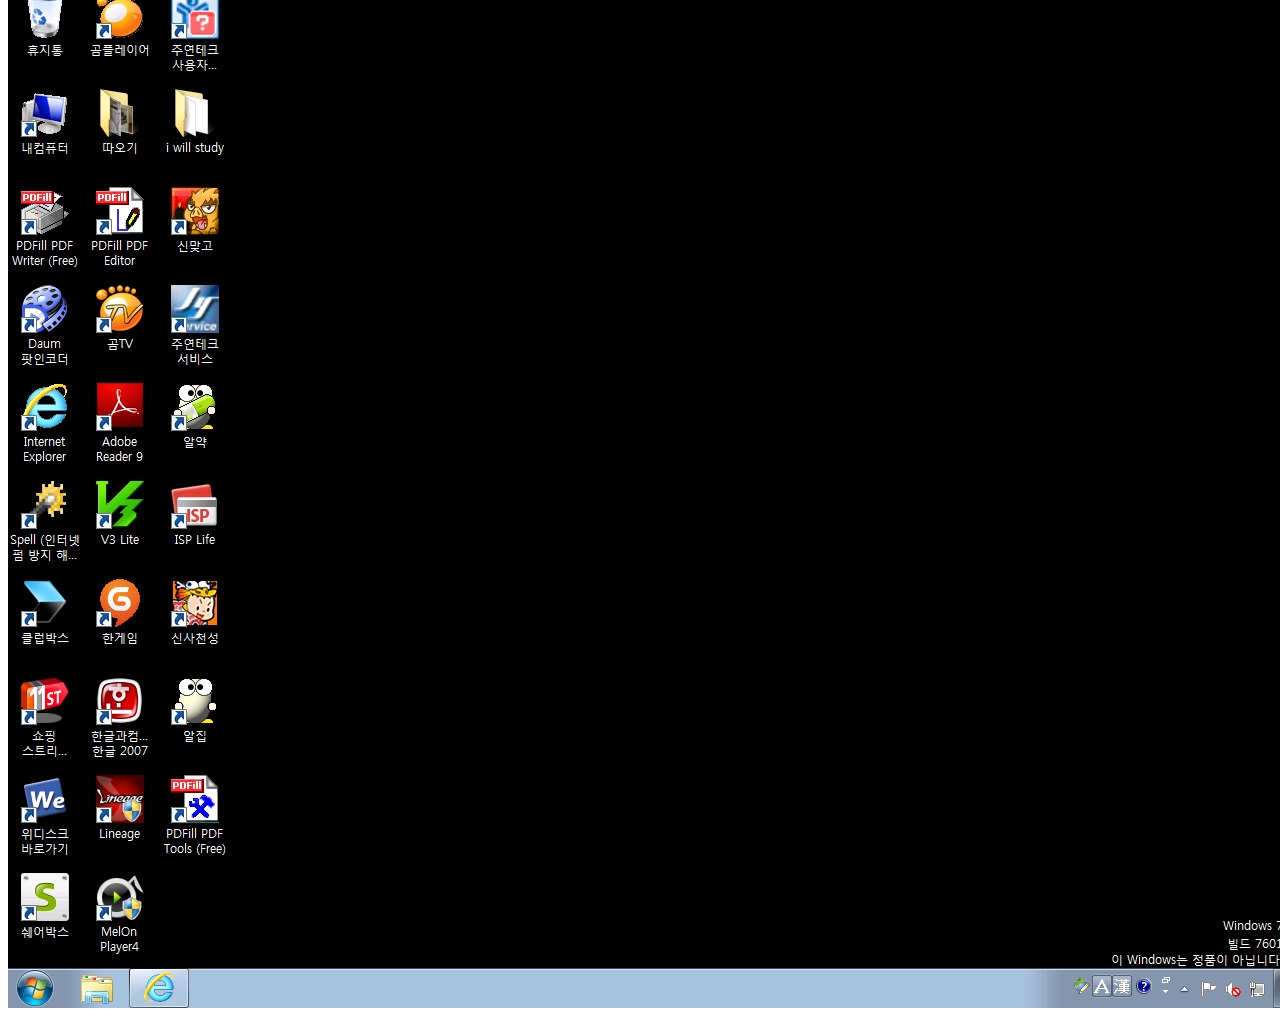
Task: Select the Spell (인터넷 스팸 방지) shortcut
Action: [x=44, y=522]
